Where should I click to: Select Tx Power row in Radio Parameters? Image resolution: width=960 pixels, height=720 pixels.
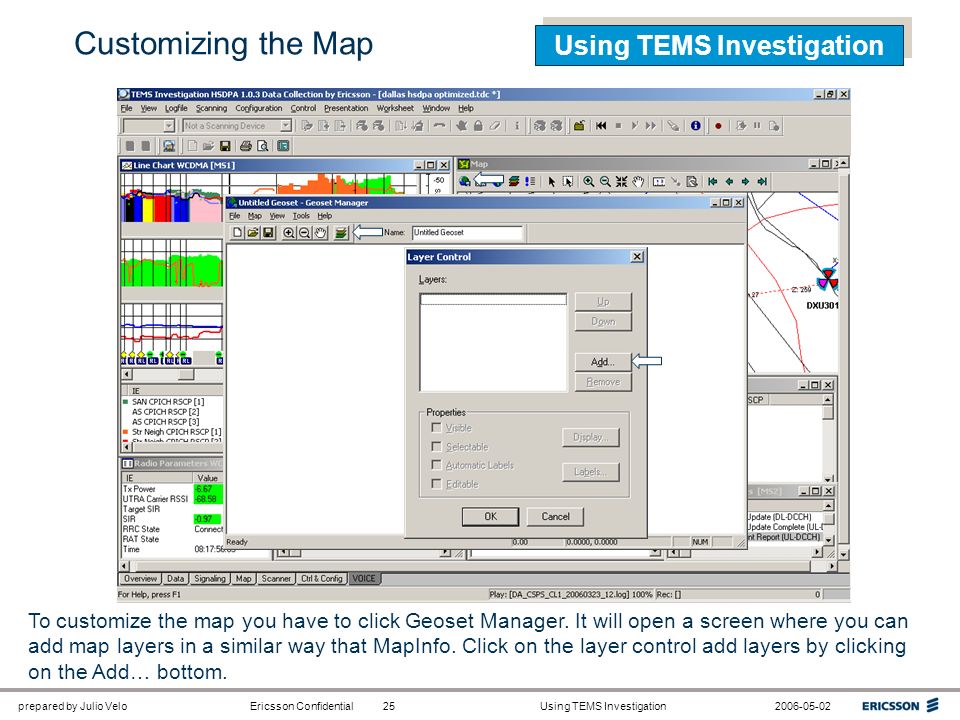[172, 489]
